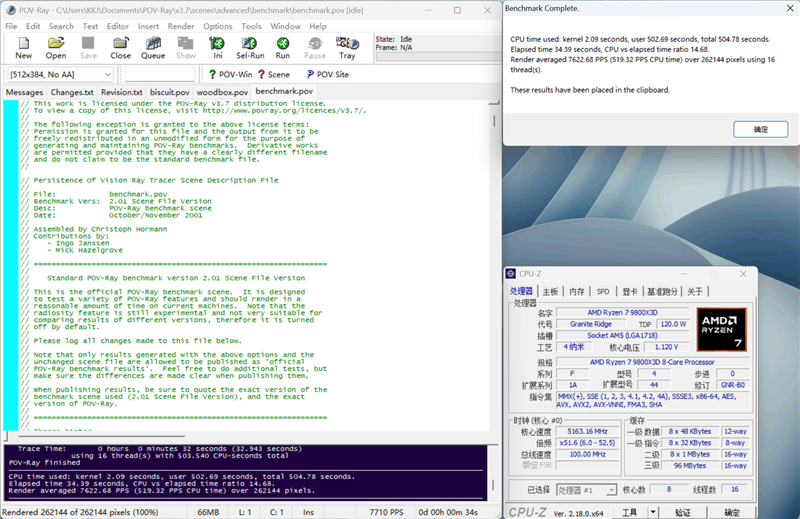Open POV-Win help in the toolbar
Viewport: 800px width, 519px height.
(x=232, y=74)
